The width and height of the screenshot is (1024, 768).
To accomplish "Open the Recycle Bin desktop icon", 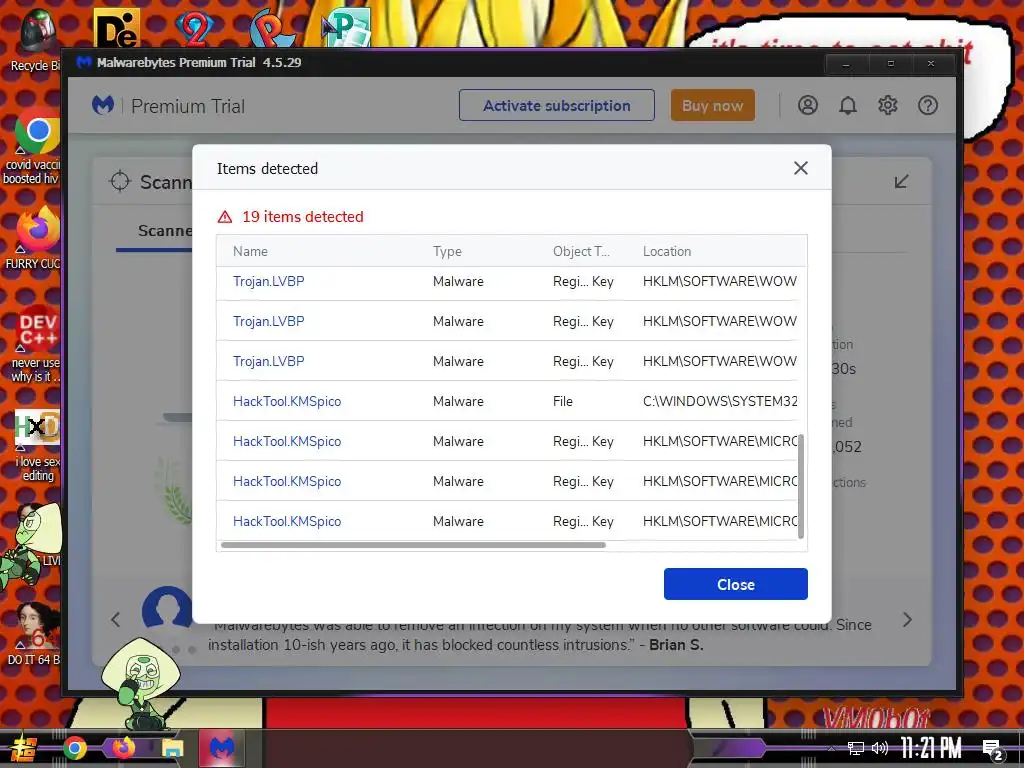I will (x=36, y=39).
